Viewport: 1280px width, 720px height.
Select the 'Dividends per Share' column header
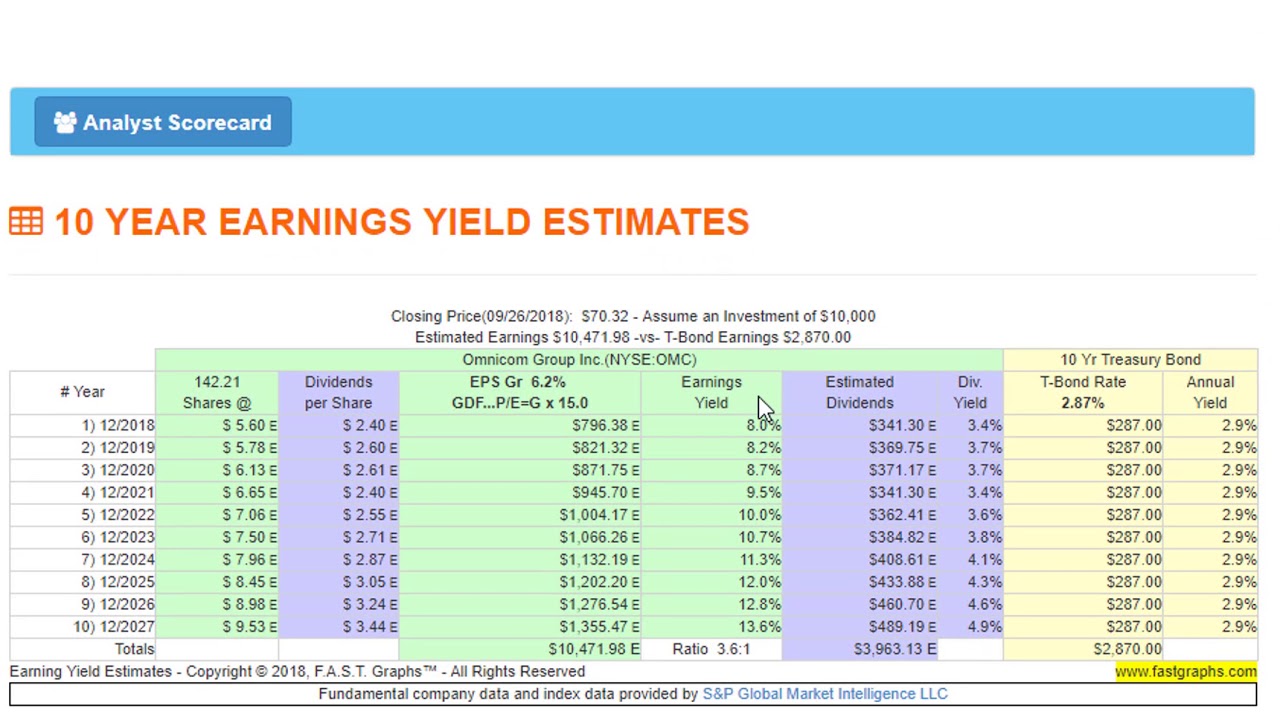pos(338,392)
